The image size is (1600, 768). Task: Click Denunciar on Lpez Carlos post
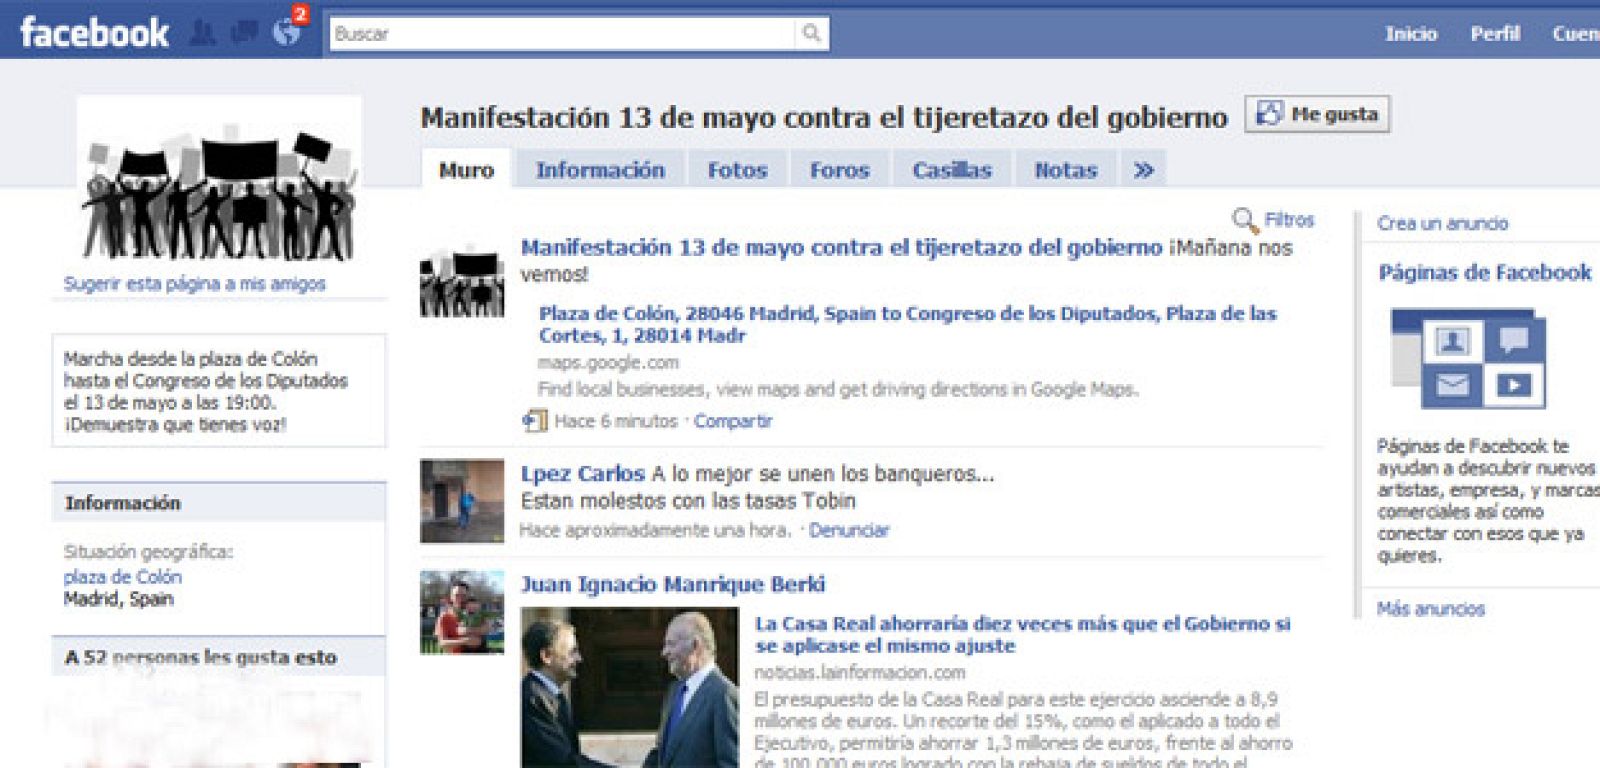coord(849,530)
